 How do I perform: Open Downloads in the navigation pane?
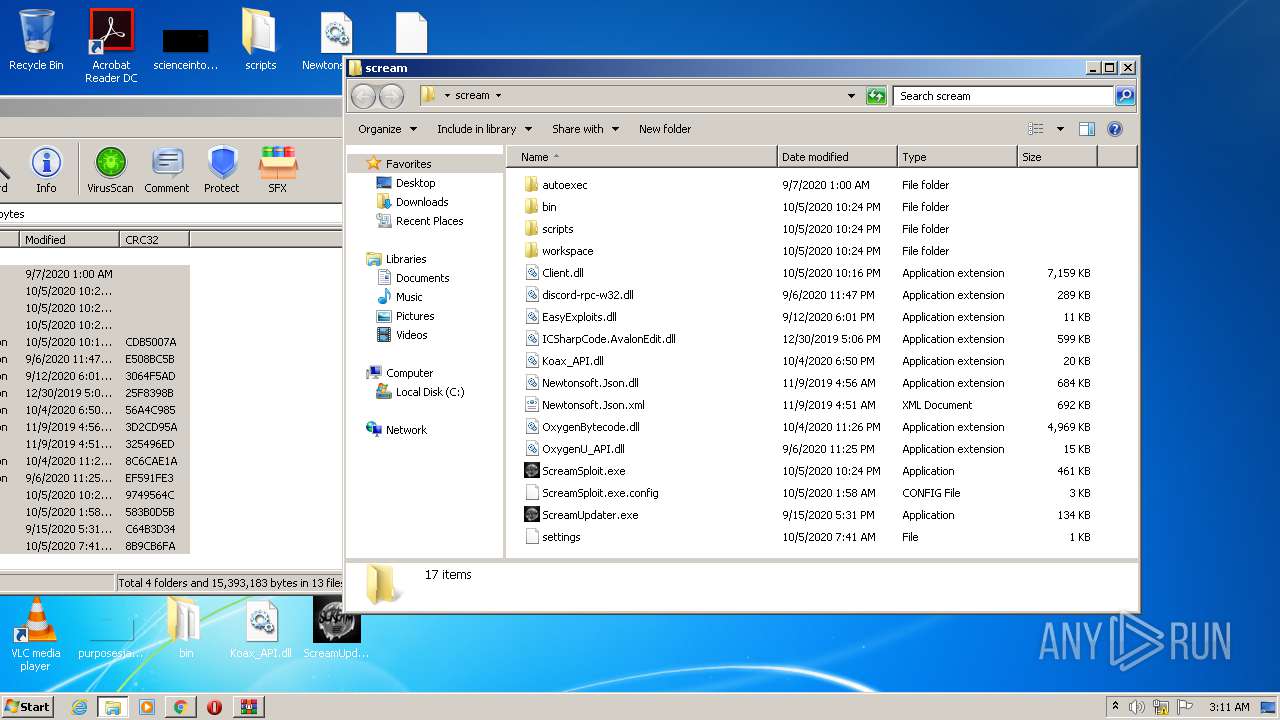pos(421,202)
